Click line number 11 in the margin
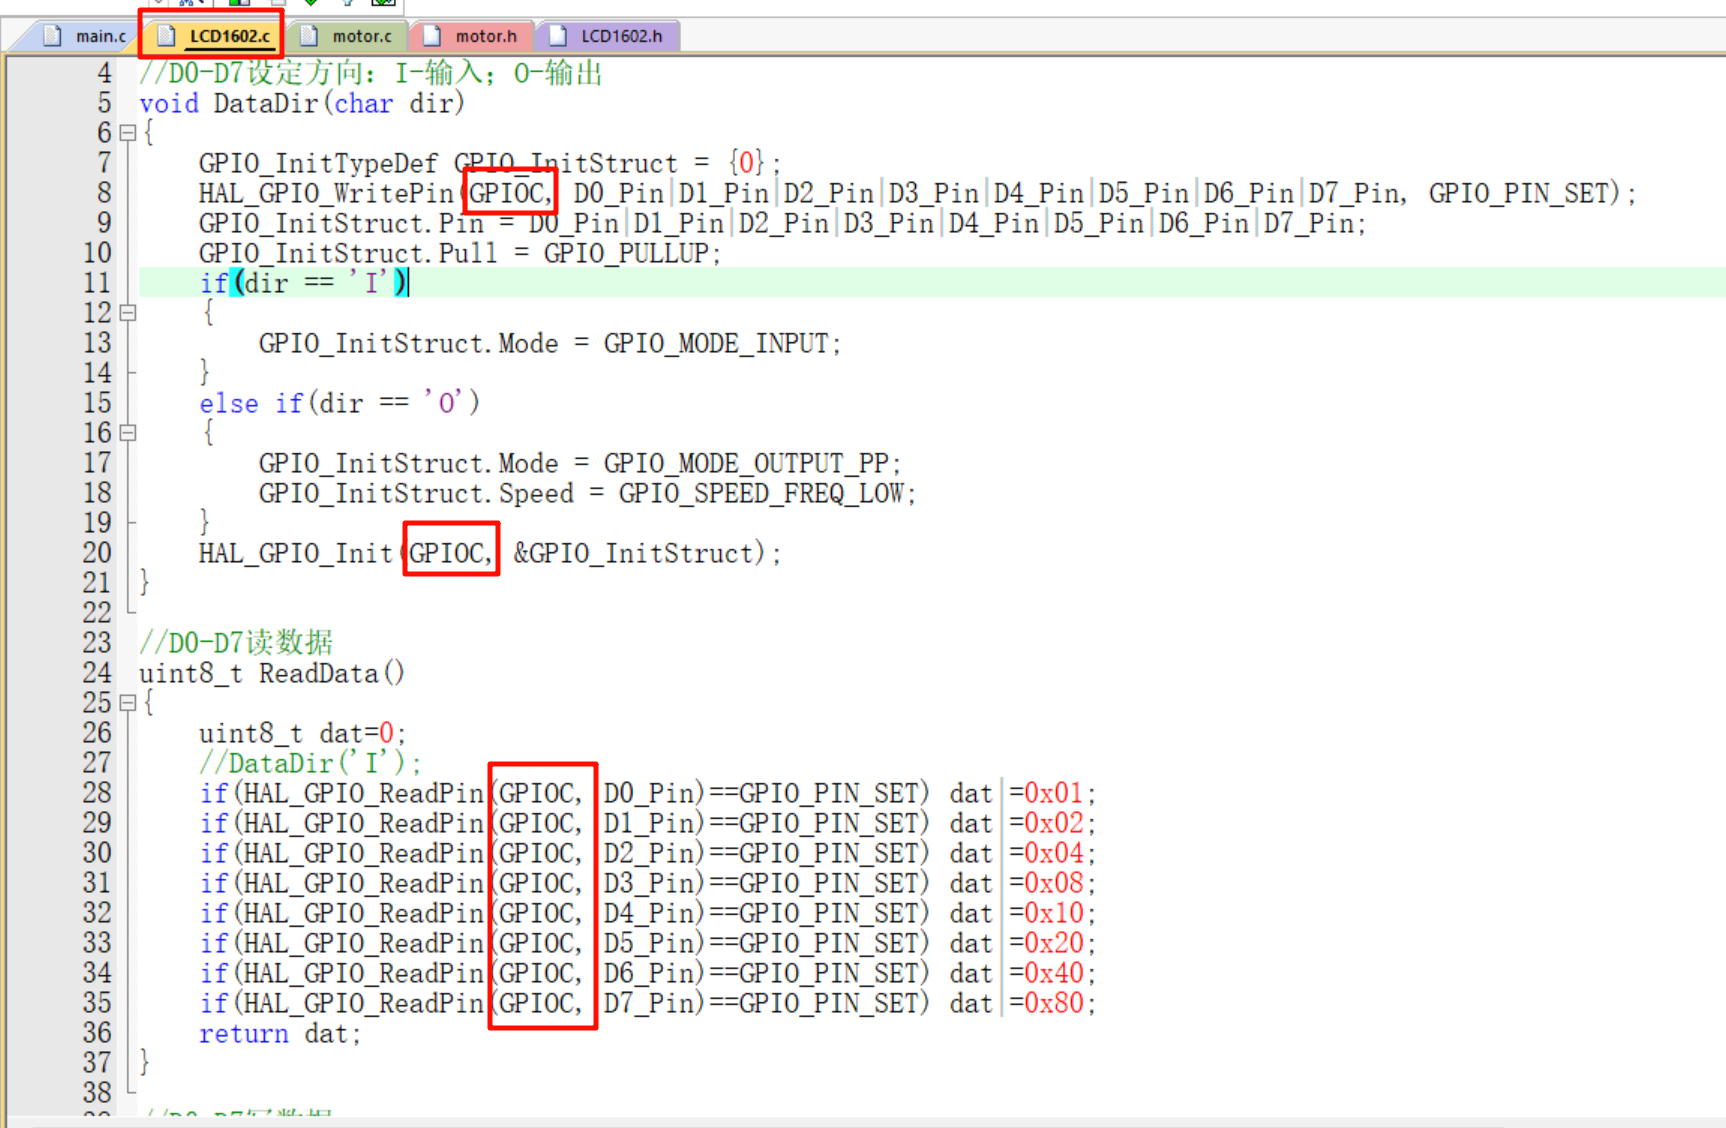 tap(97, 283)
